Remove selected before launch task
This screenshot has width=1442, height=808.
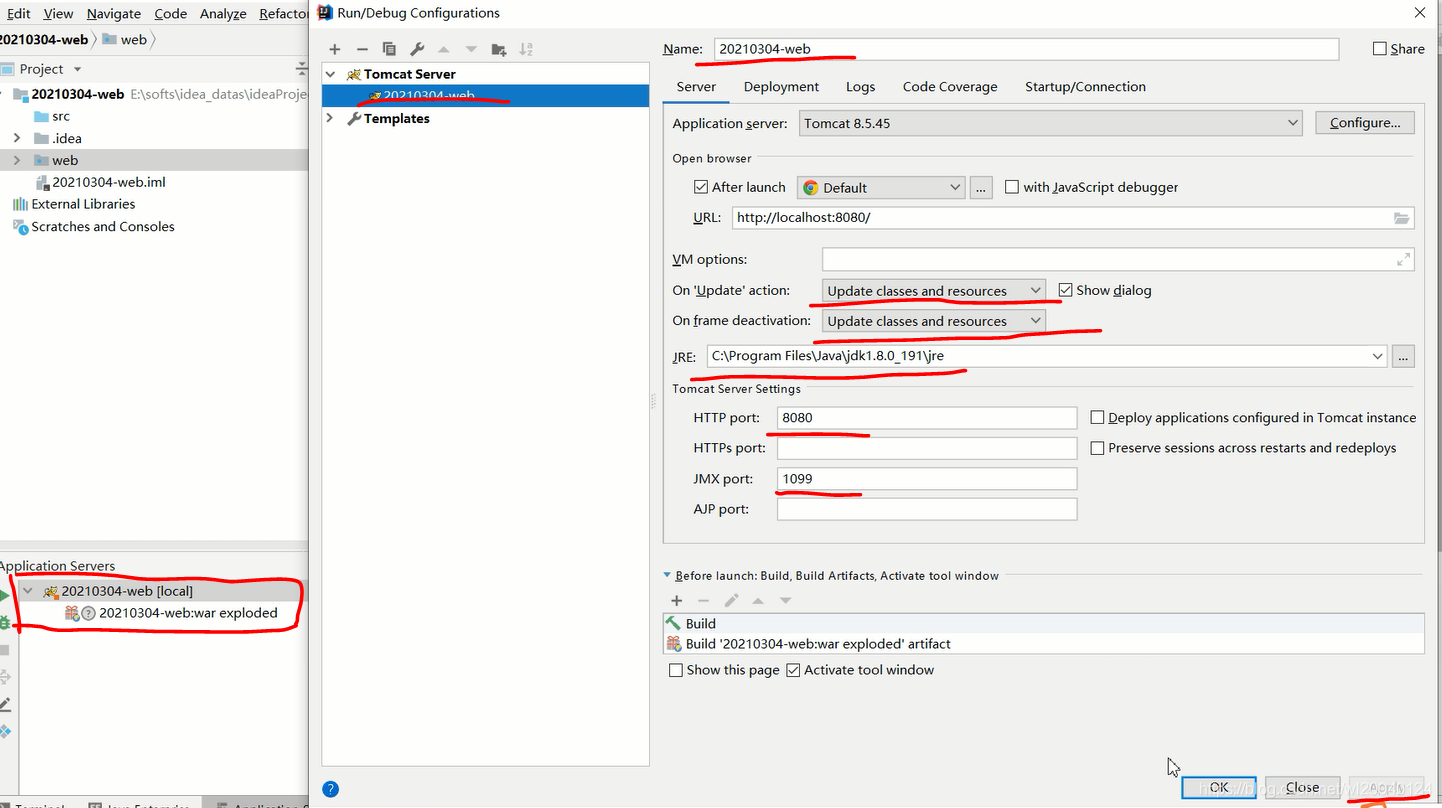click(703, 601)
